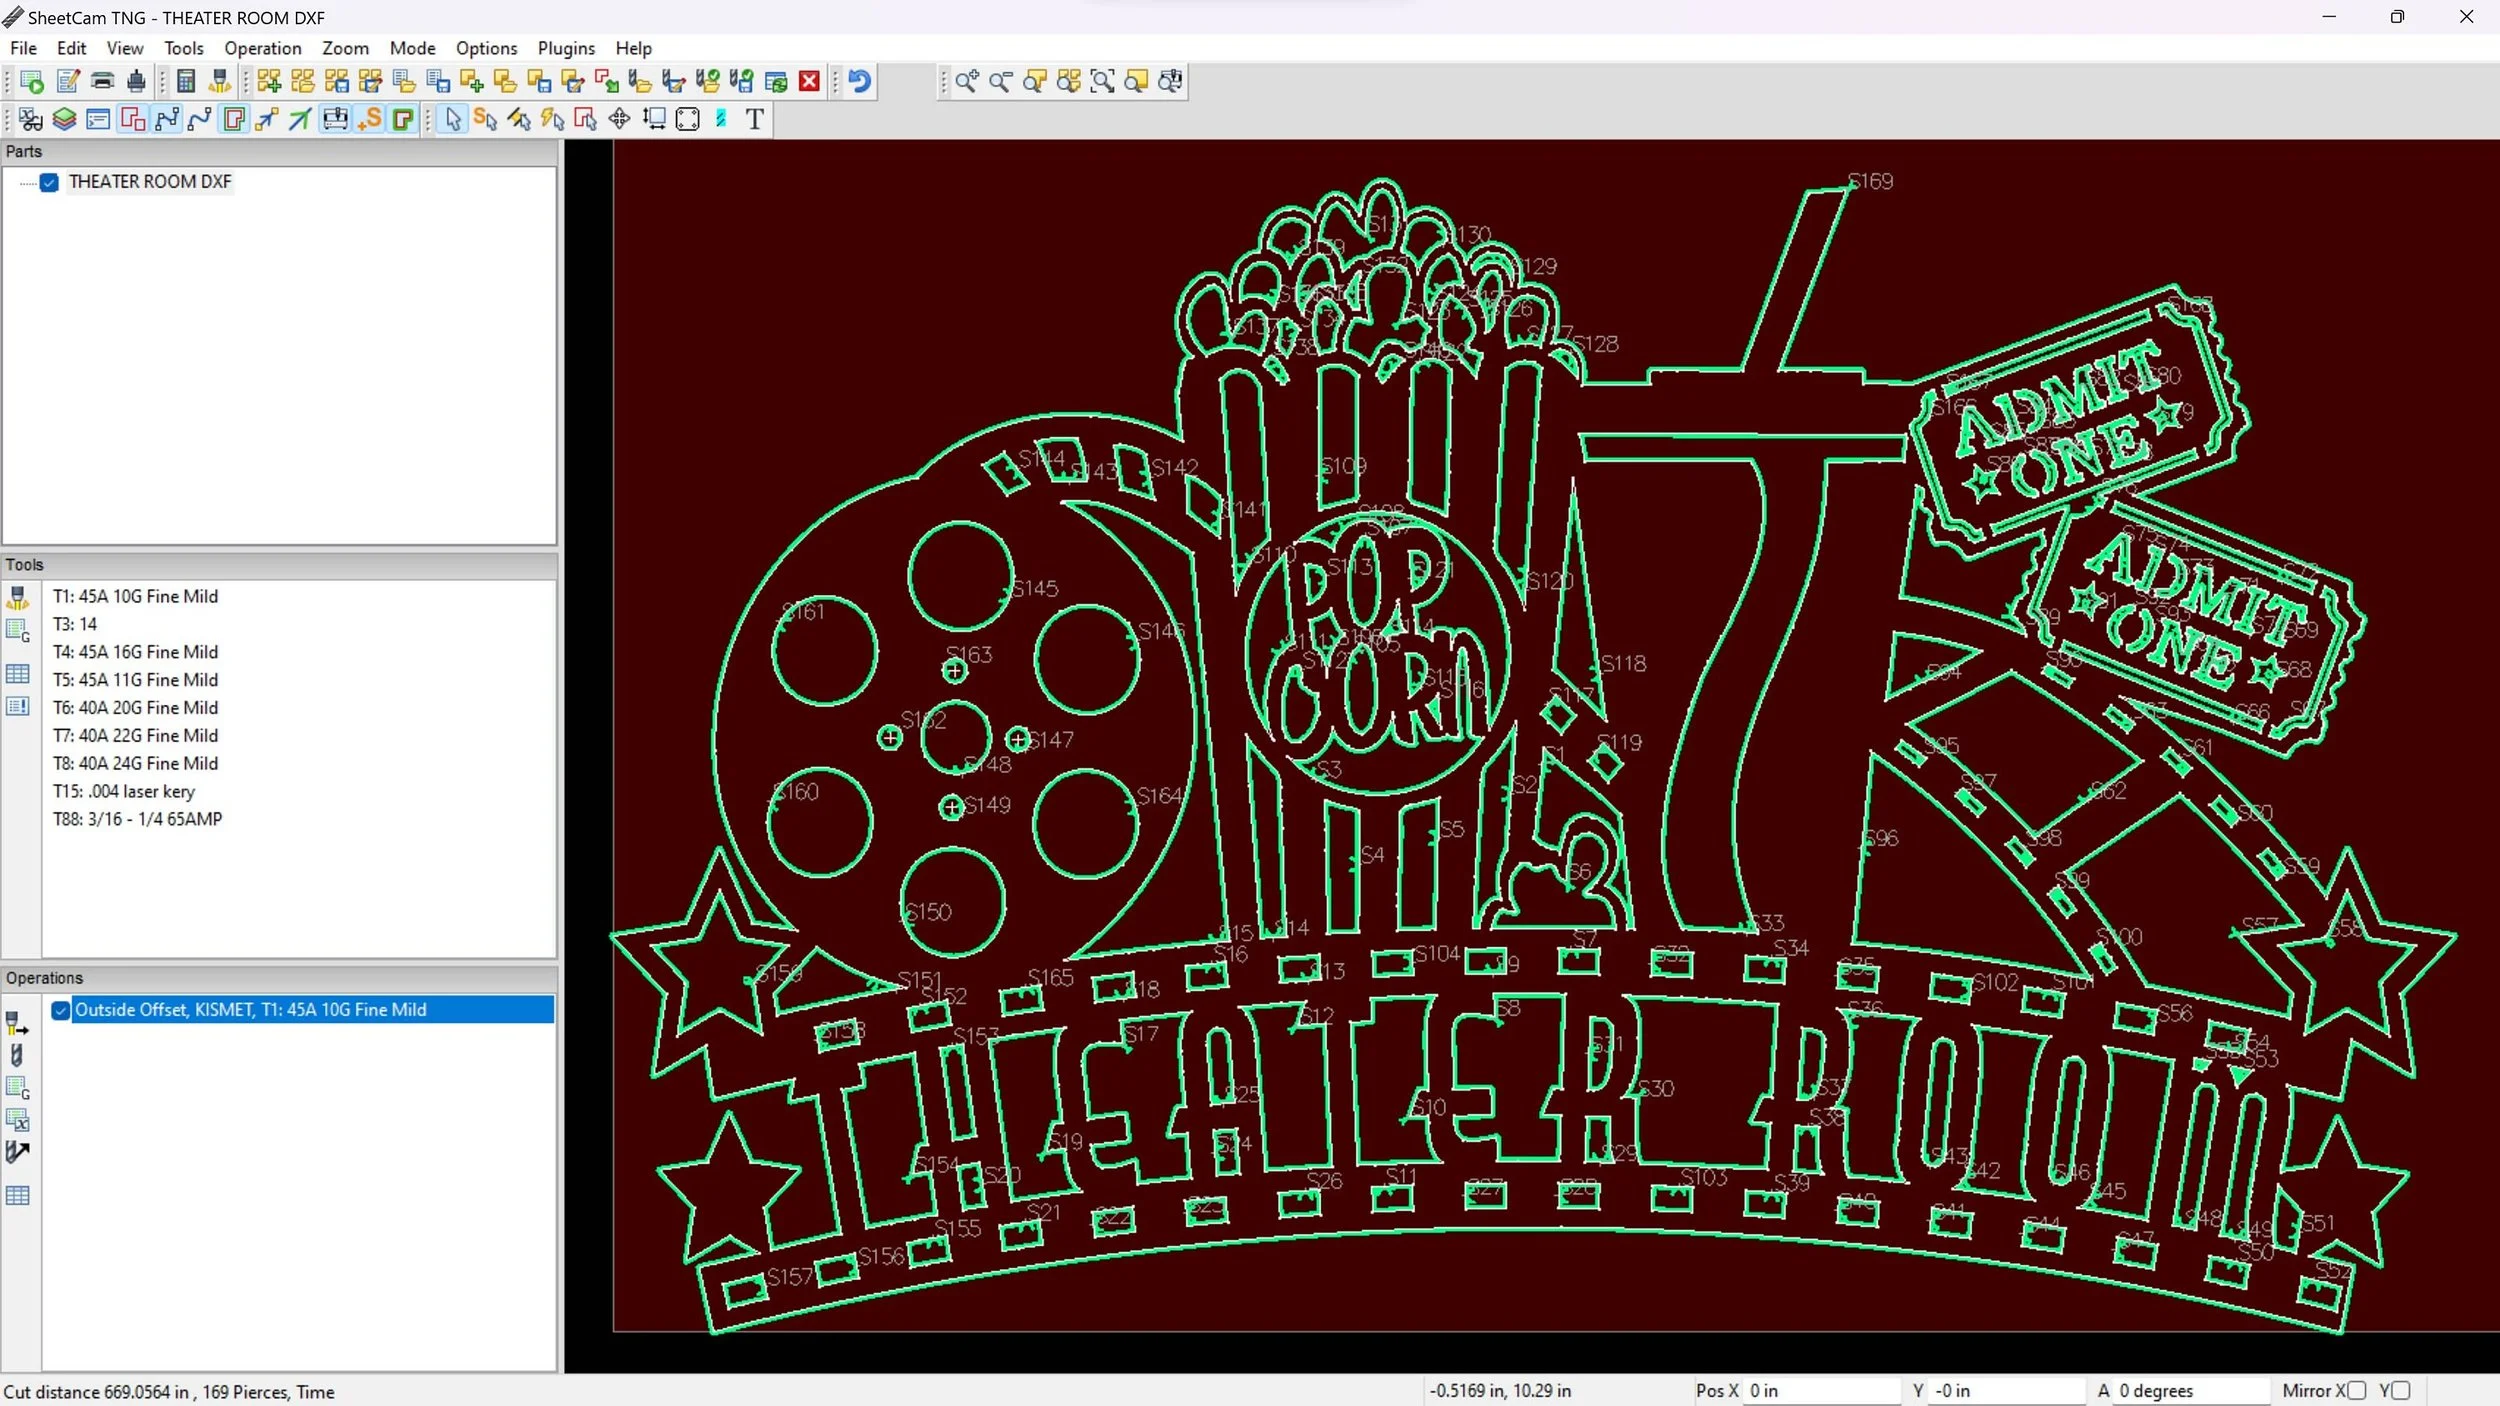This screenshot has height=1406, width=2500.
Task: Click the move part crosshair icon
Action: point(620,120)
